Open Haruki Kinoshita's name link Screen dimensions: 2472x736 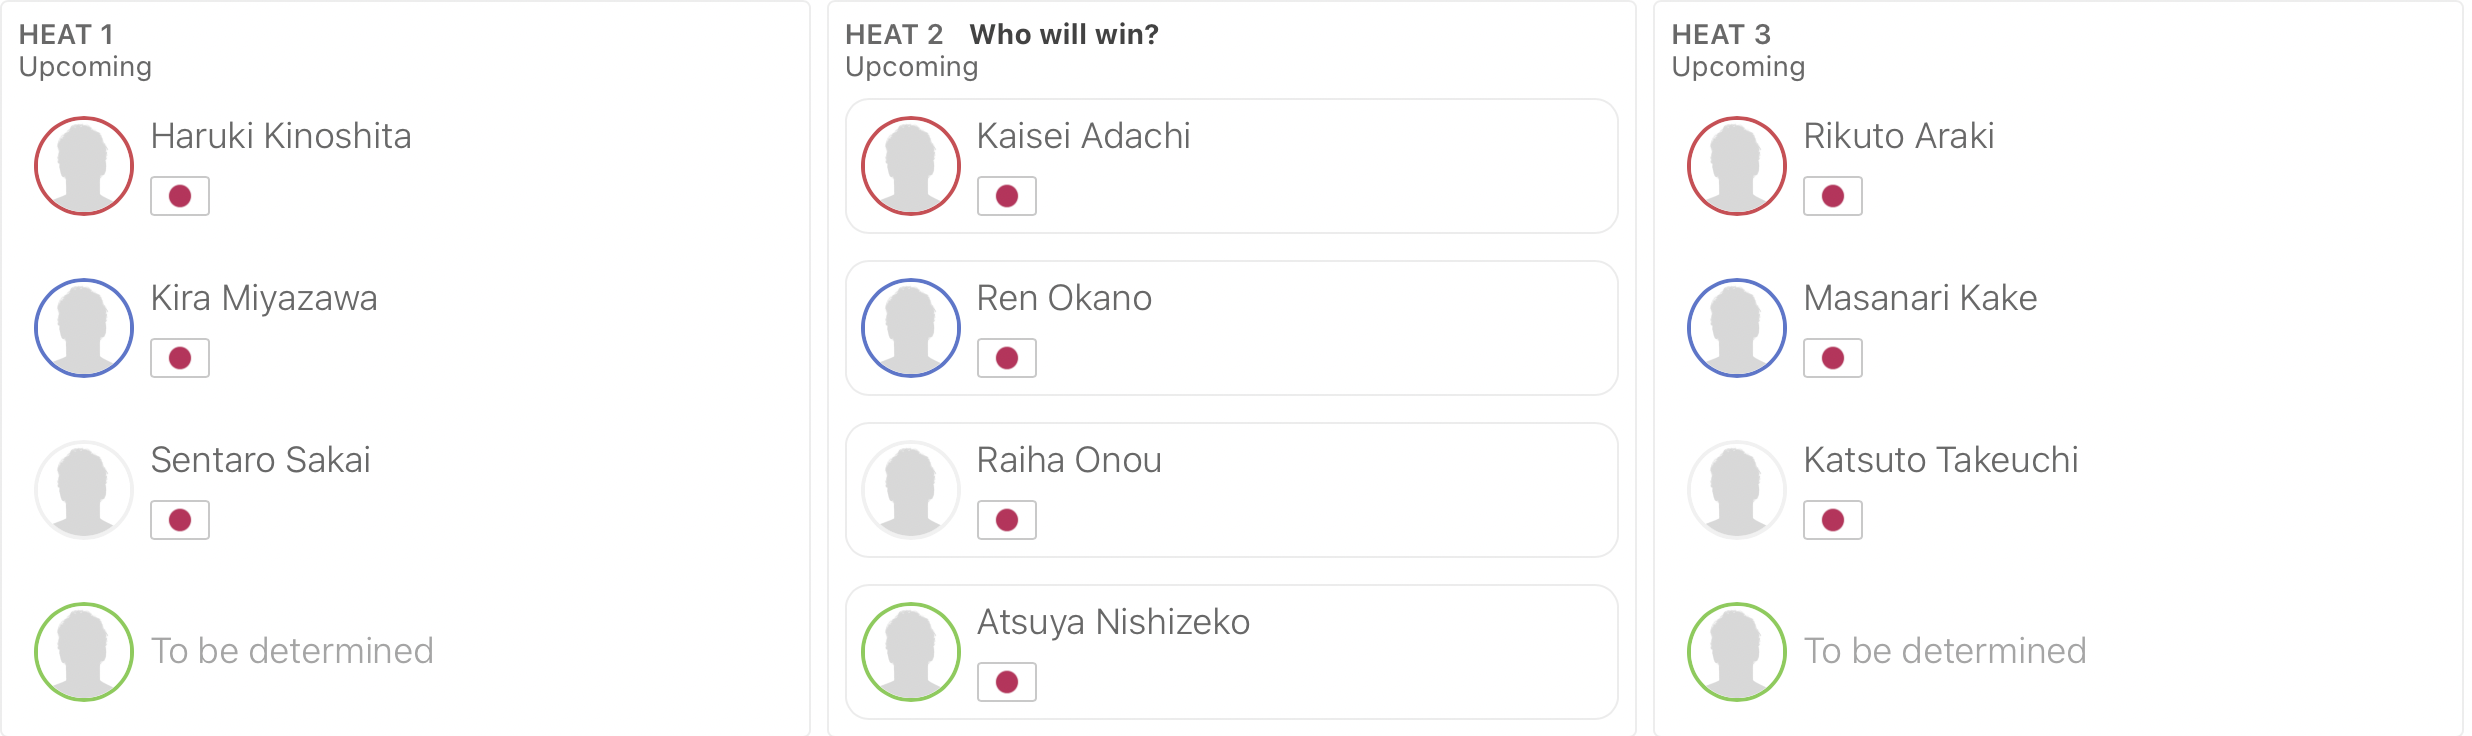click(281, 136)
